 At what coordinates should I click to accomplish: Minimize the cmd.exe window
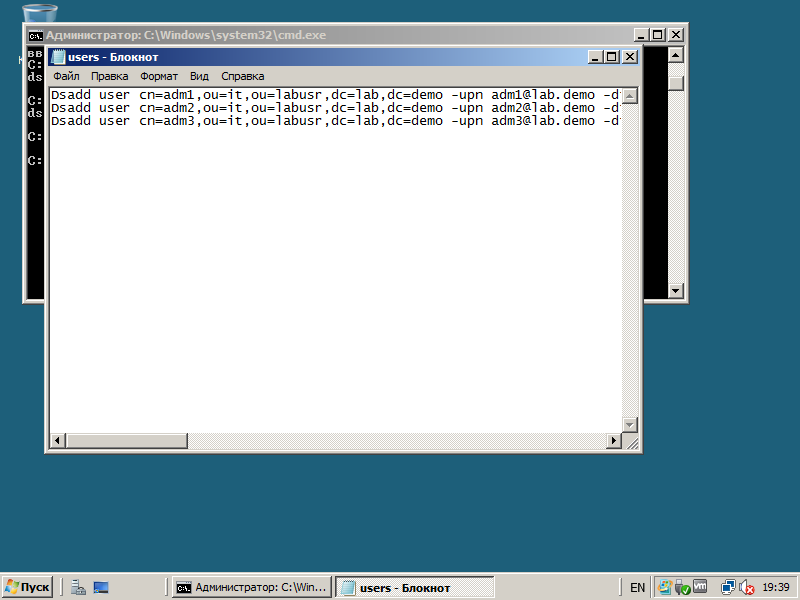pos(641,35)
